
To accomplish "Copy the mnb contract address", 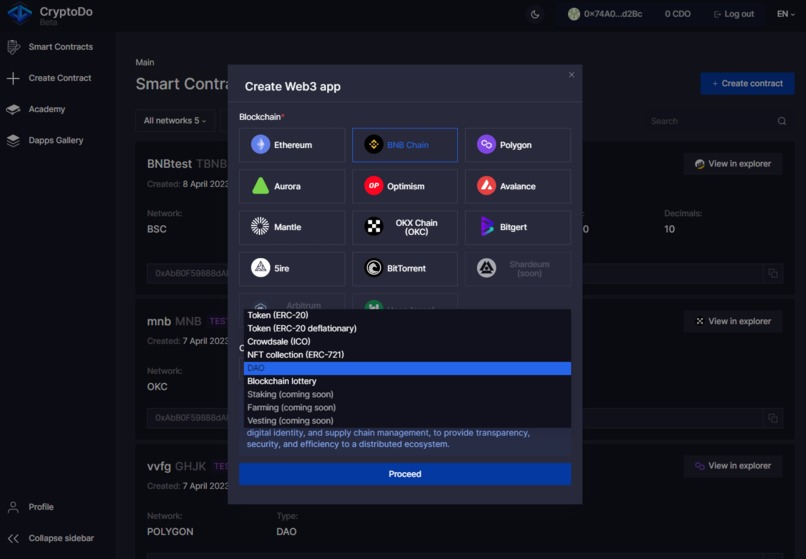I will coord(773,418).
